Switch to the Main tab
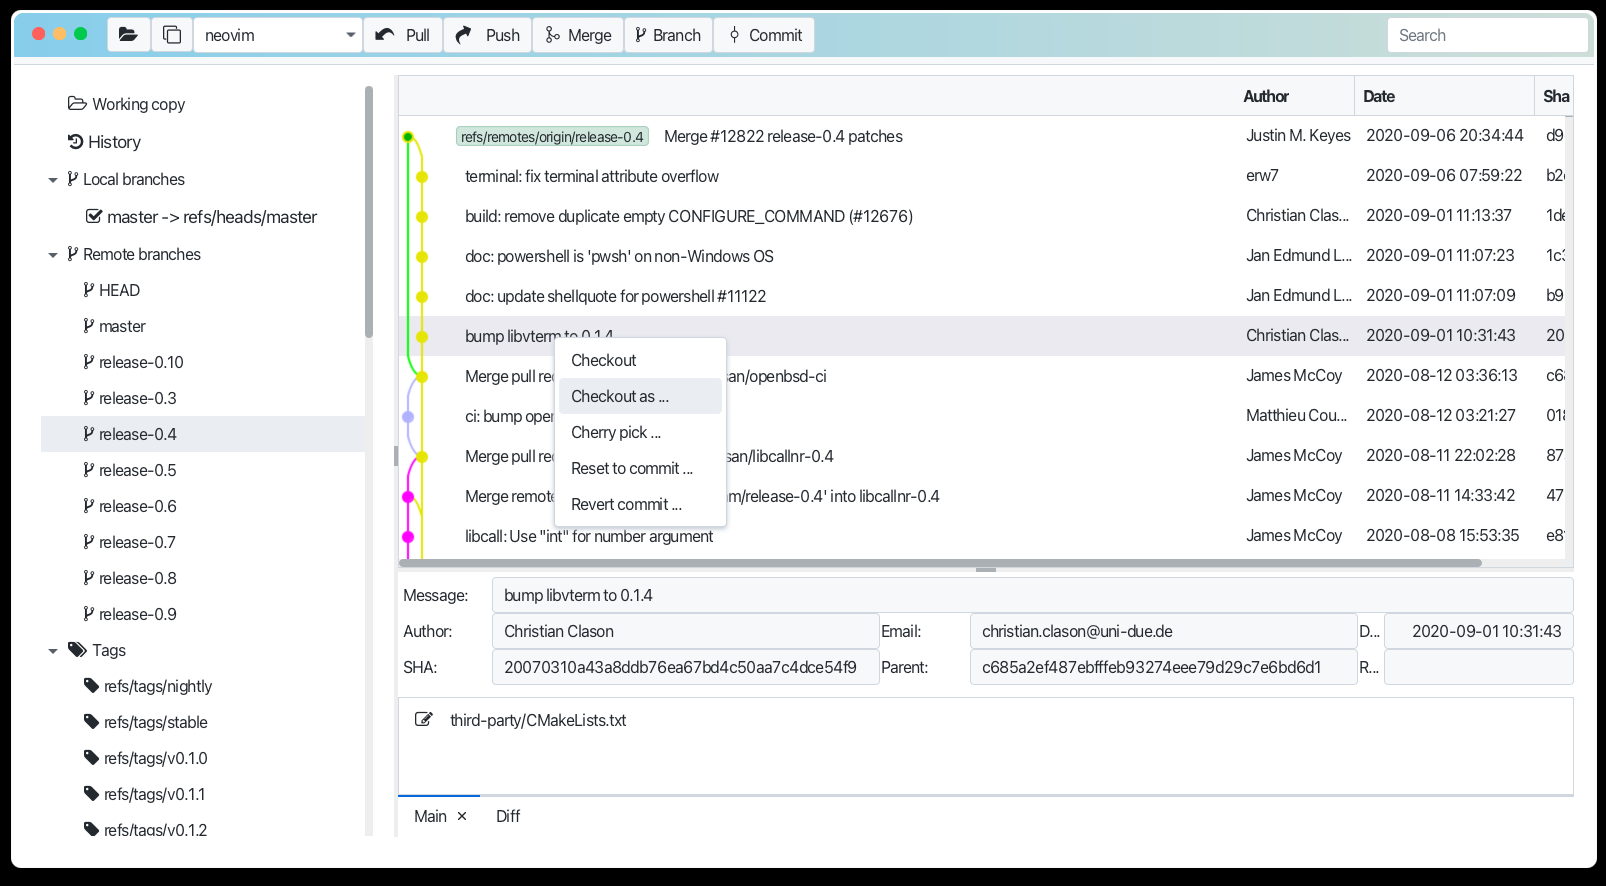 point(430,816)
